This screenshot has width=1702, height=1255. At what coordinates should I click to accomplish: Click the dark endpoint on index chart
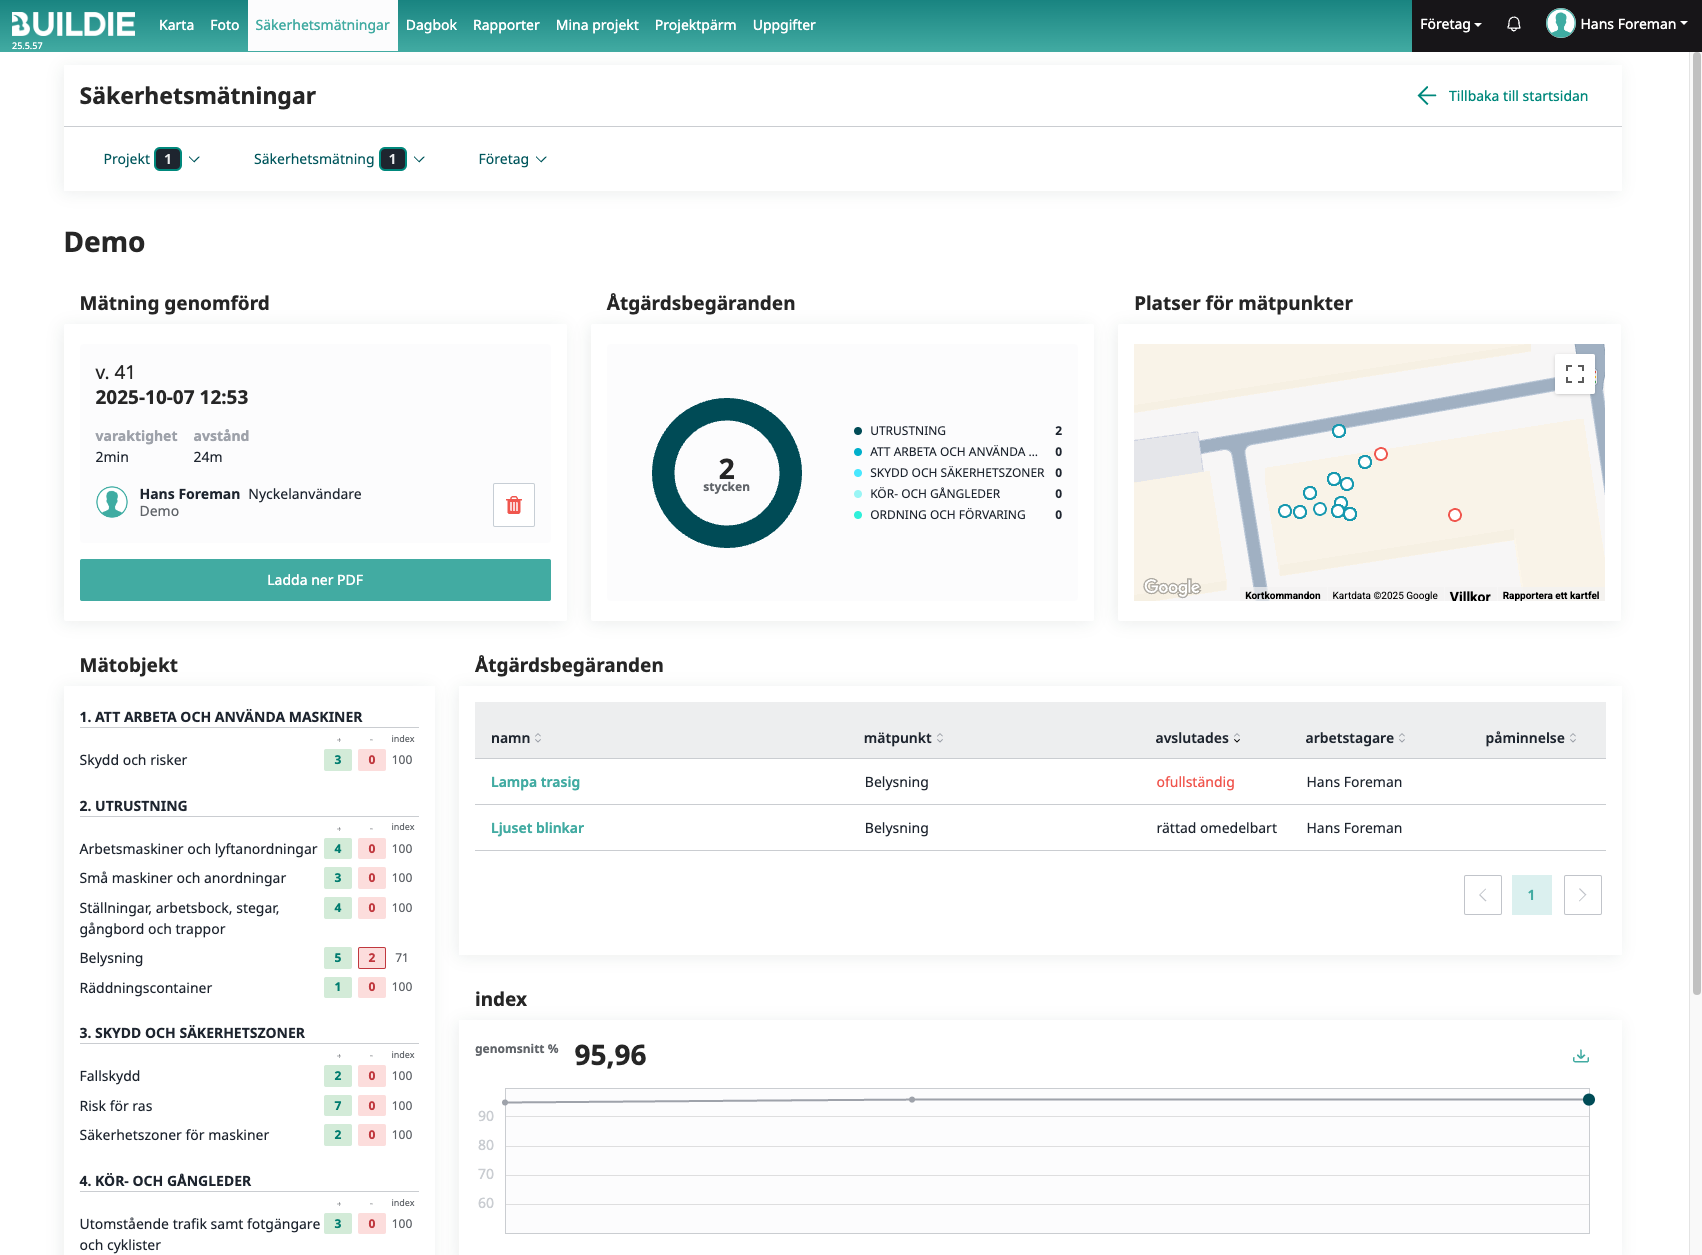1588,1100
